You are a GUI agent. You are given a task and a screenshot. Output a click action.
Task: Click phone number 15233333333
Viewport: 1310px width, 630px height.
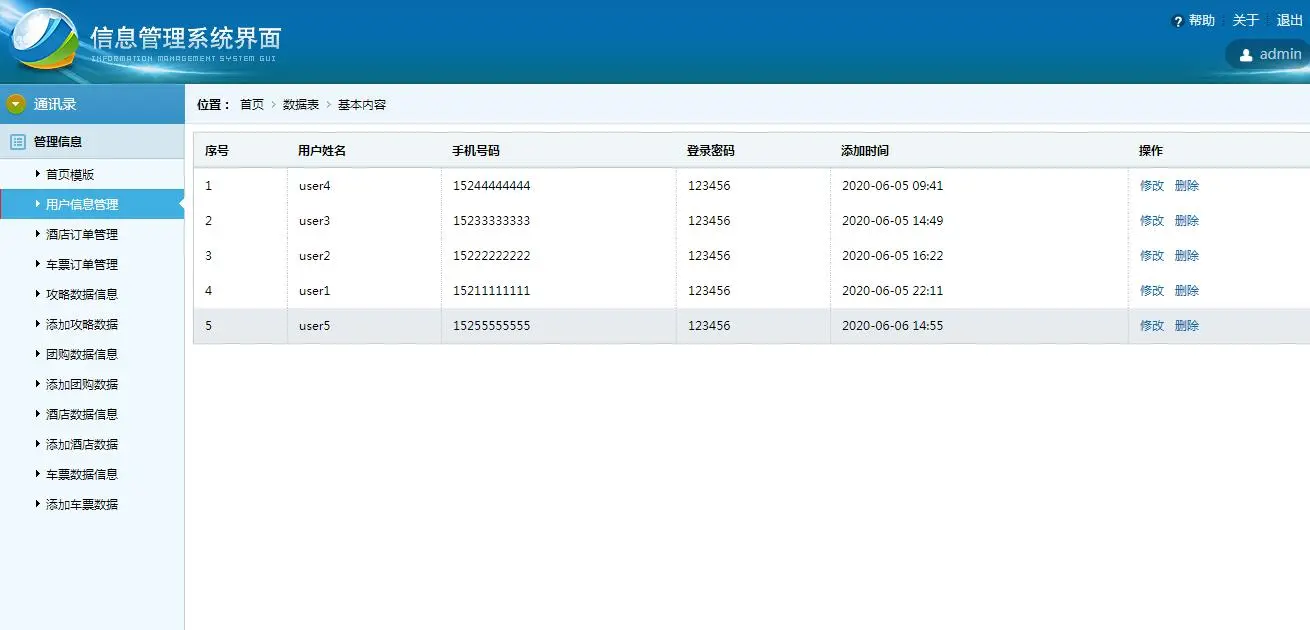(491, 220)
